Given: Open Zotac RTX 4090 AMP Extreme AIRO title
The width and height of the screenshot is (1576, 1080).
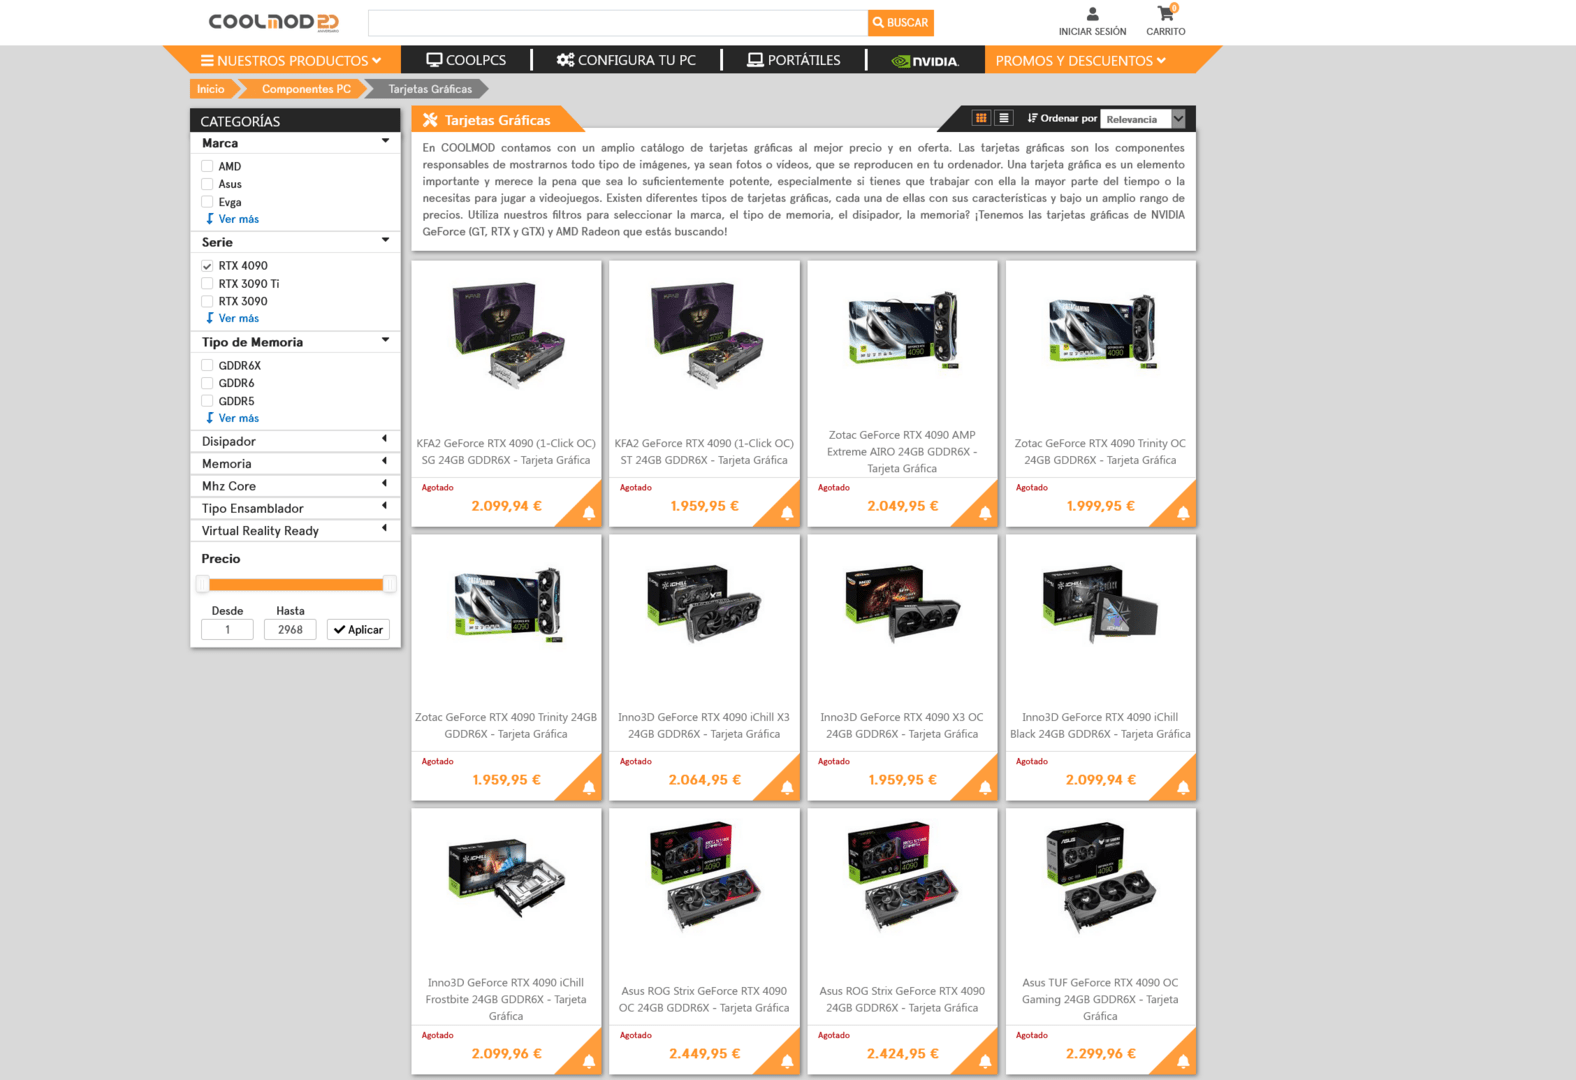Looking at the screenshot, I should pyautogui.click(x=902, y=452).
